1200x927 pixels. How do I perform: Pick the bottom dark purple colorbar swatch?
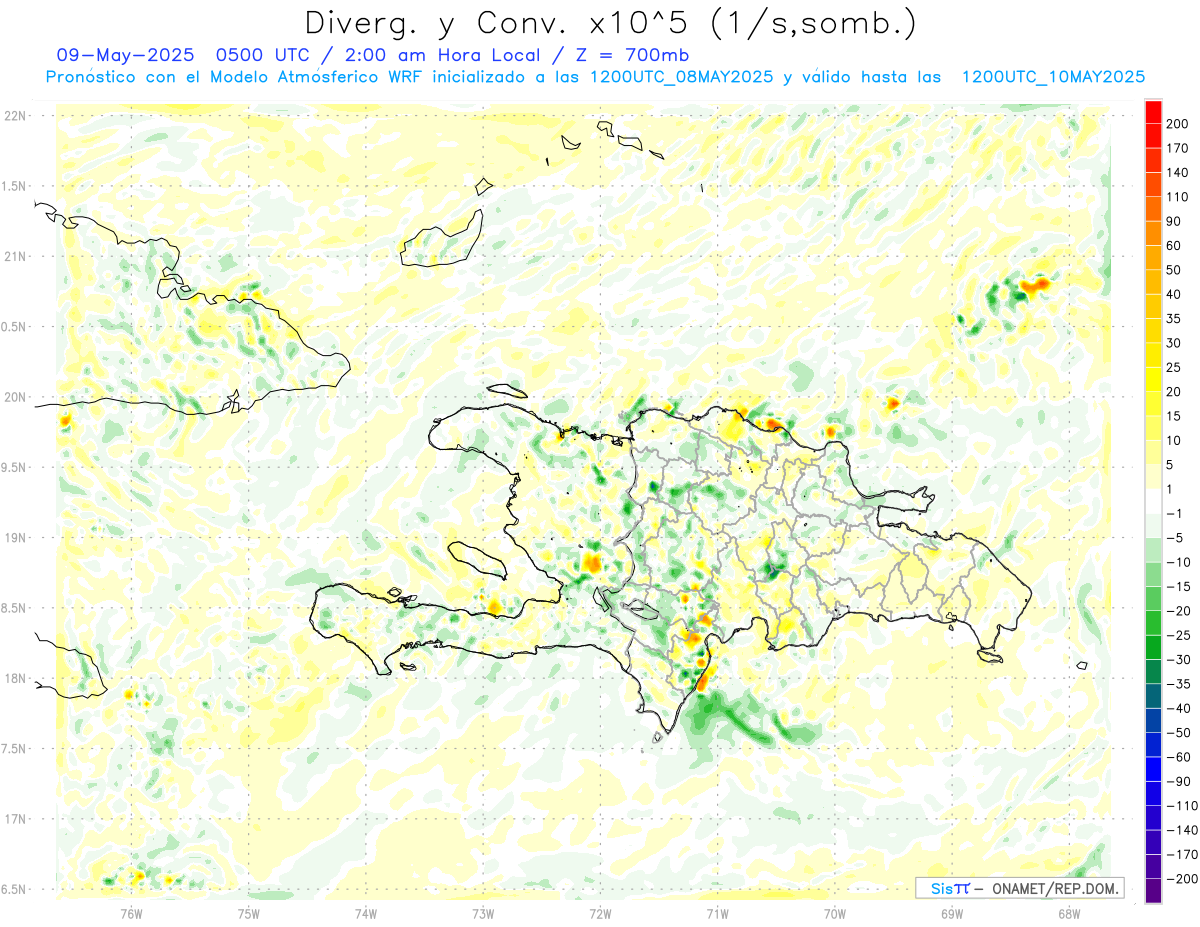coord(1153,891)
